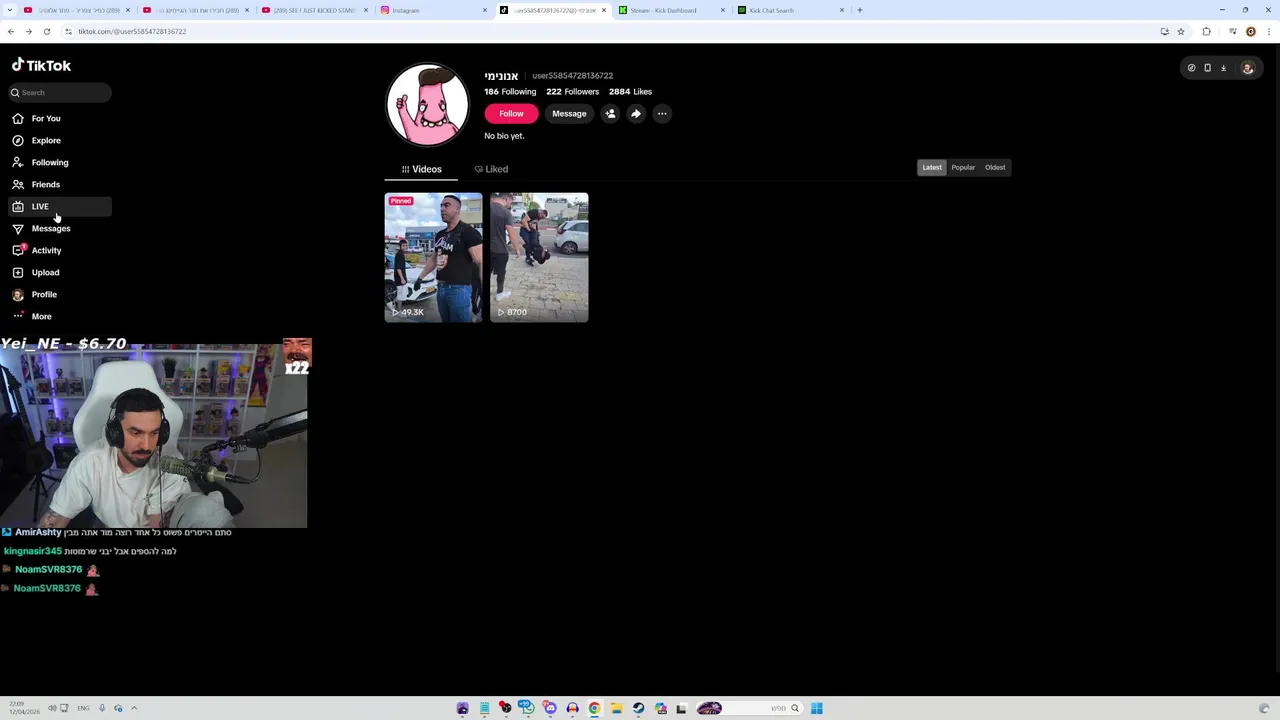This screenshot has height=720, width=1280.
Task: Click the share arrow icon
Action: coord(636,113)
